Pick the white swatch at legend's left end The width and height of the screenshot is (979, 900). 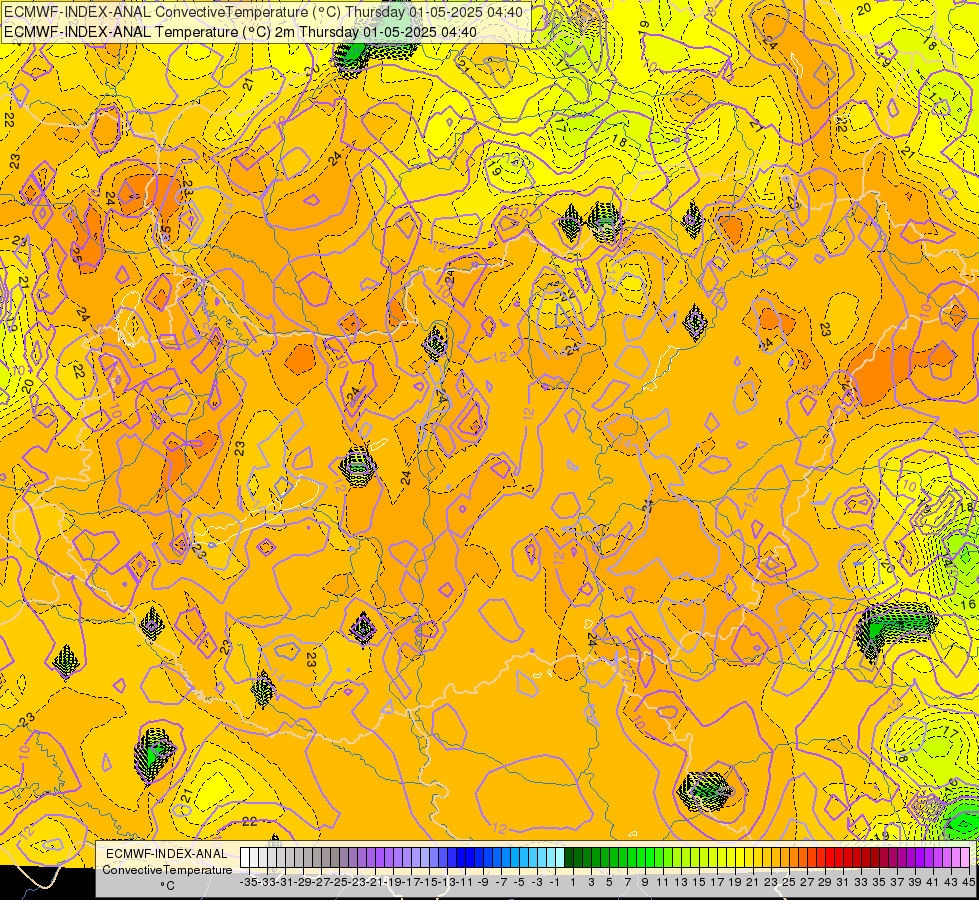pyautogui.click(x=245, y=858)
